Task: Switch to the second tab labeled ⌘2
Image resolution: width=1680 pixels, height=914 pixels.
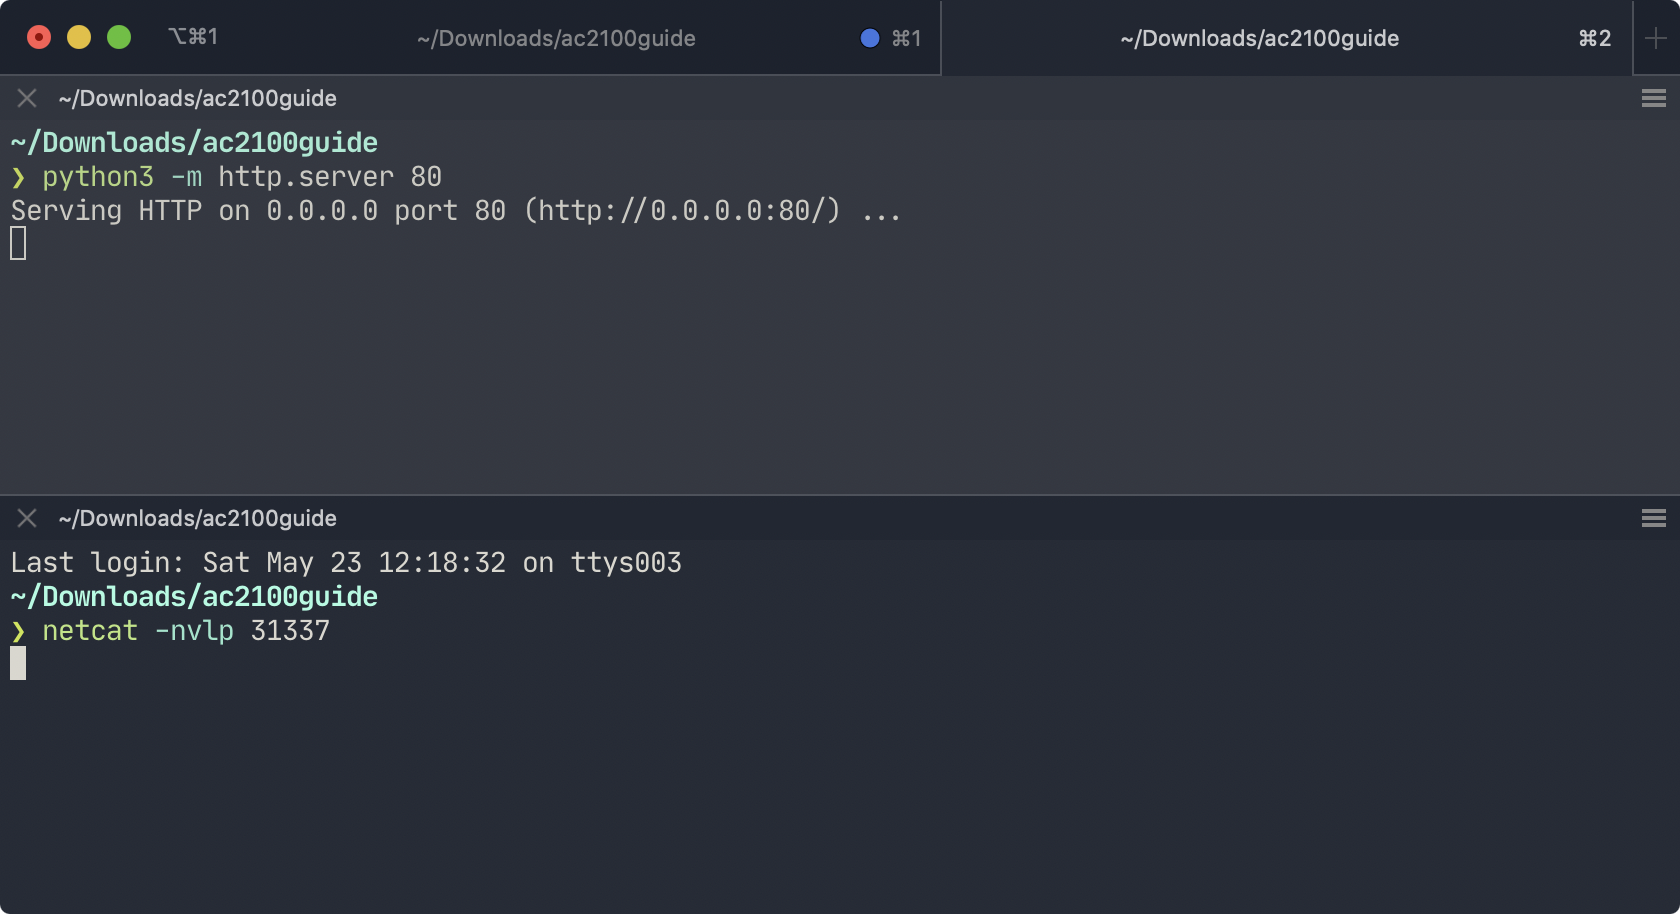Action: click(x=1287, y=38)
